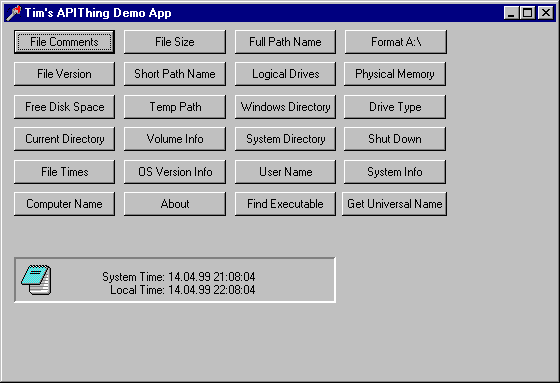Screen dimensions: 560x383
Task: List Logical Drives
Action: pos(285,74)
